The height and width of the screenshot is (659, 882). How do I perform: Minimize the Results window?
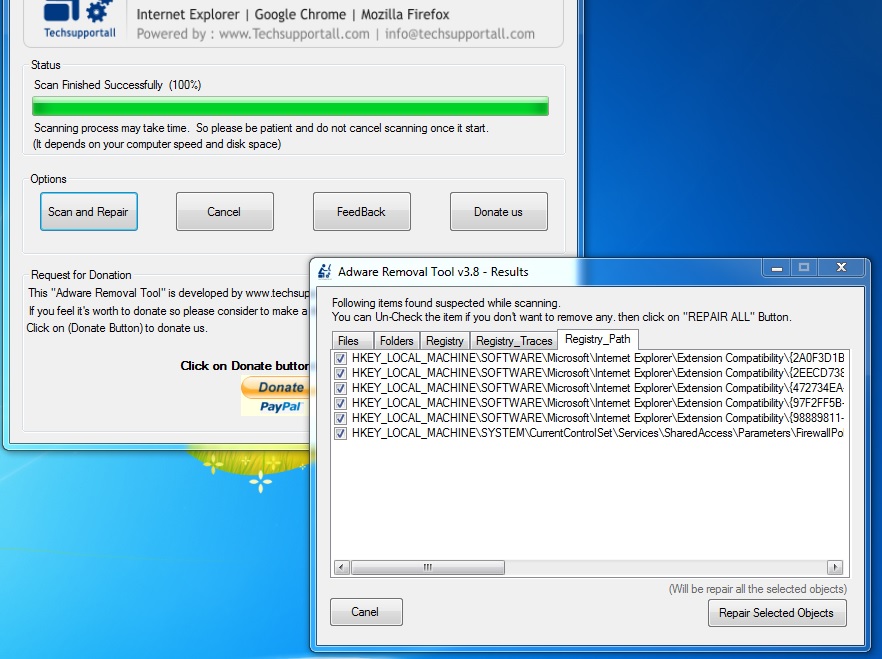point(777,268)
